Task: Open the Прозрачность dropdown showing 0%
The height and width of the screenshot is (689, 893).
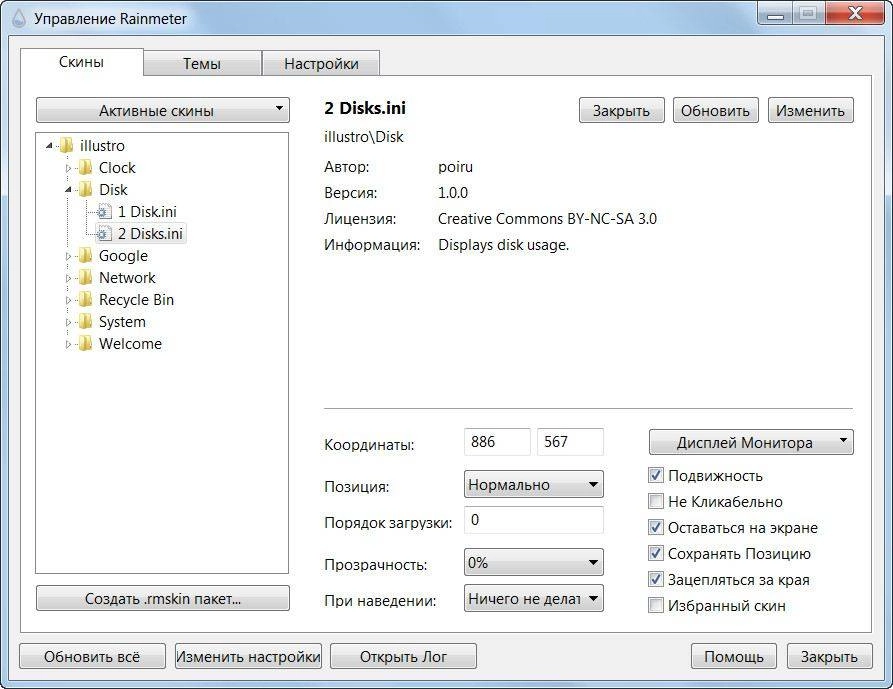Action: [x=534, y=563]
